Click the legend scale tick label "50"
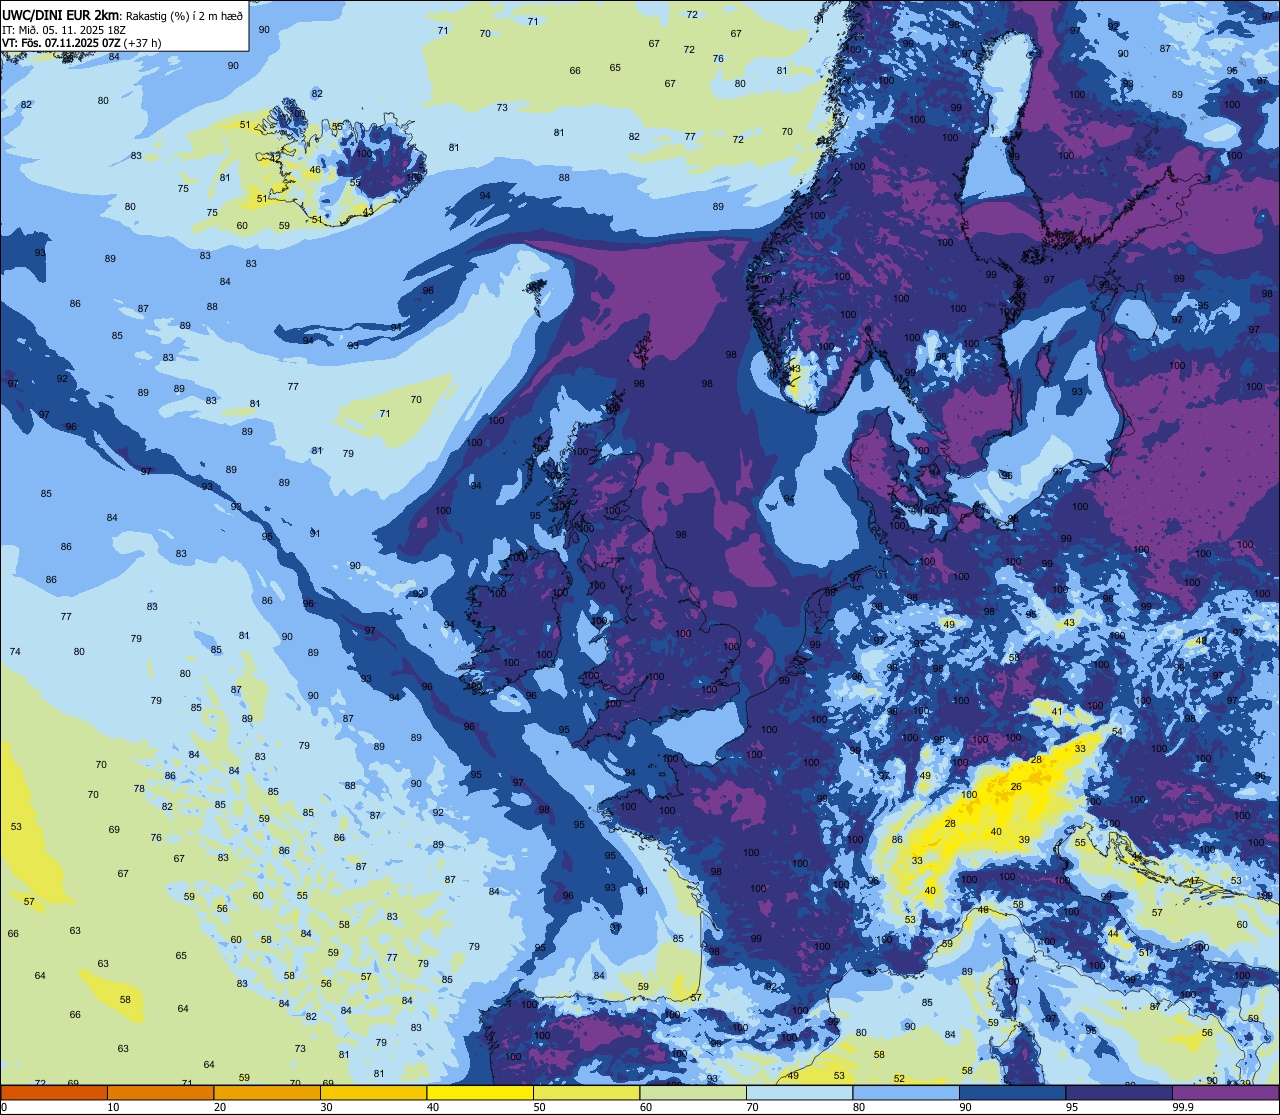The height and width of the screenshot is (1115, 1280). (539, 1107)
